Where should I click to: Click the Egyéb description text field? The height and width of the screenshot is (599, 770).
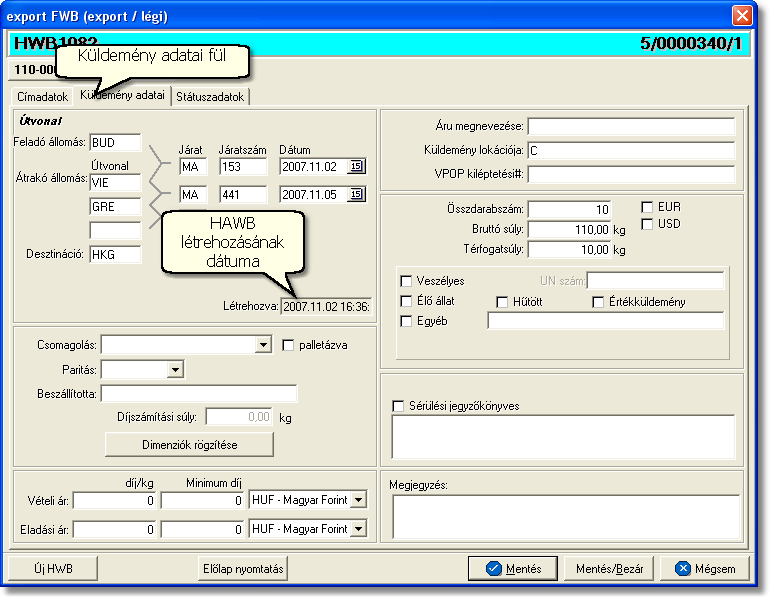click(605, 321)
